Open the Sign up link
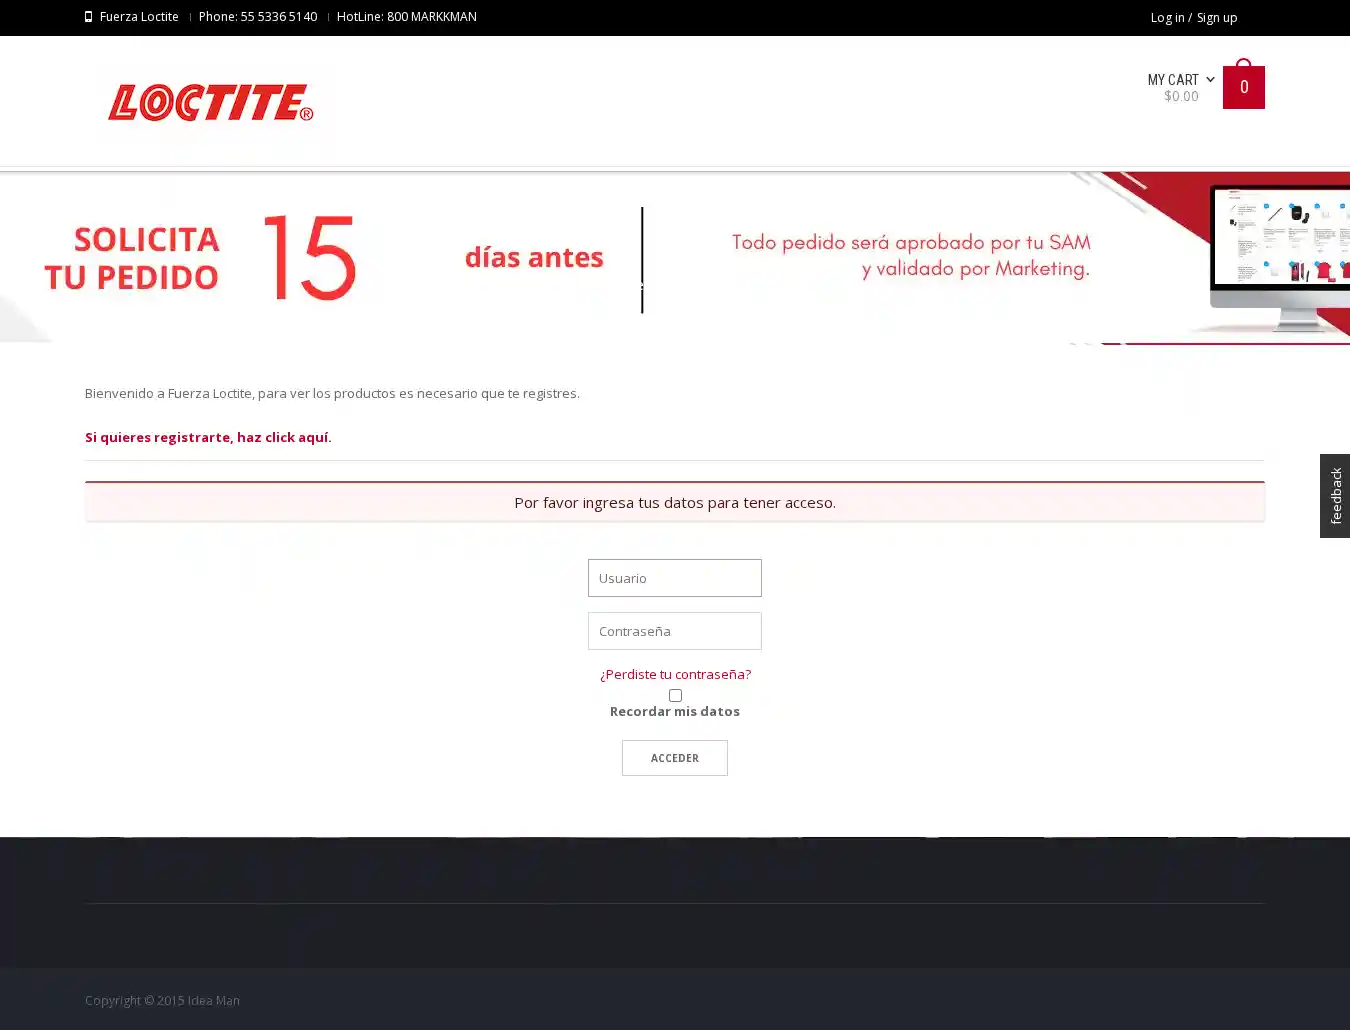The width and height of the screenshot is (1350, 1030). point(1217,17)
